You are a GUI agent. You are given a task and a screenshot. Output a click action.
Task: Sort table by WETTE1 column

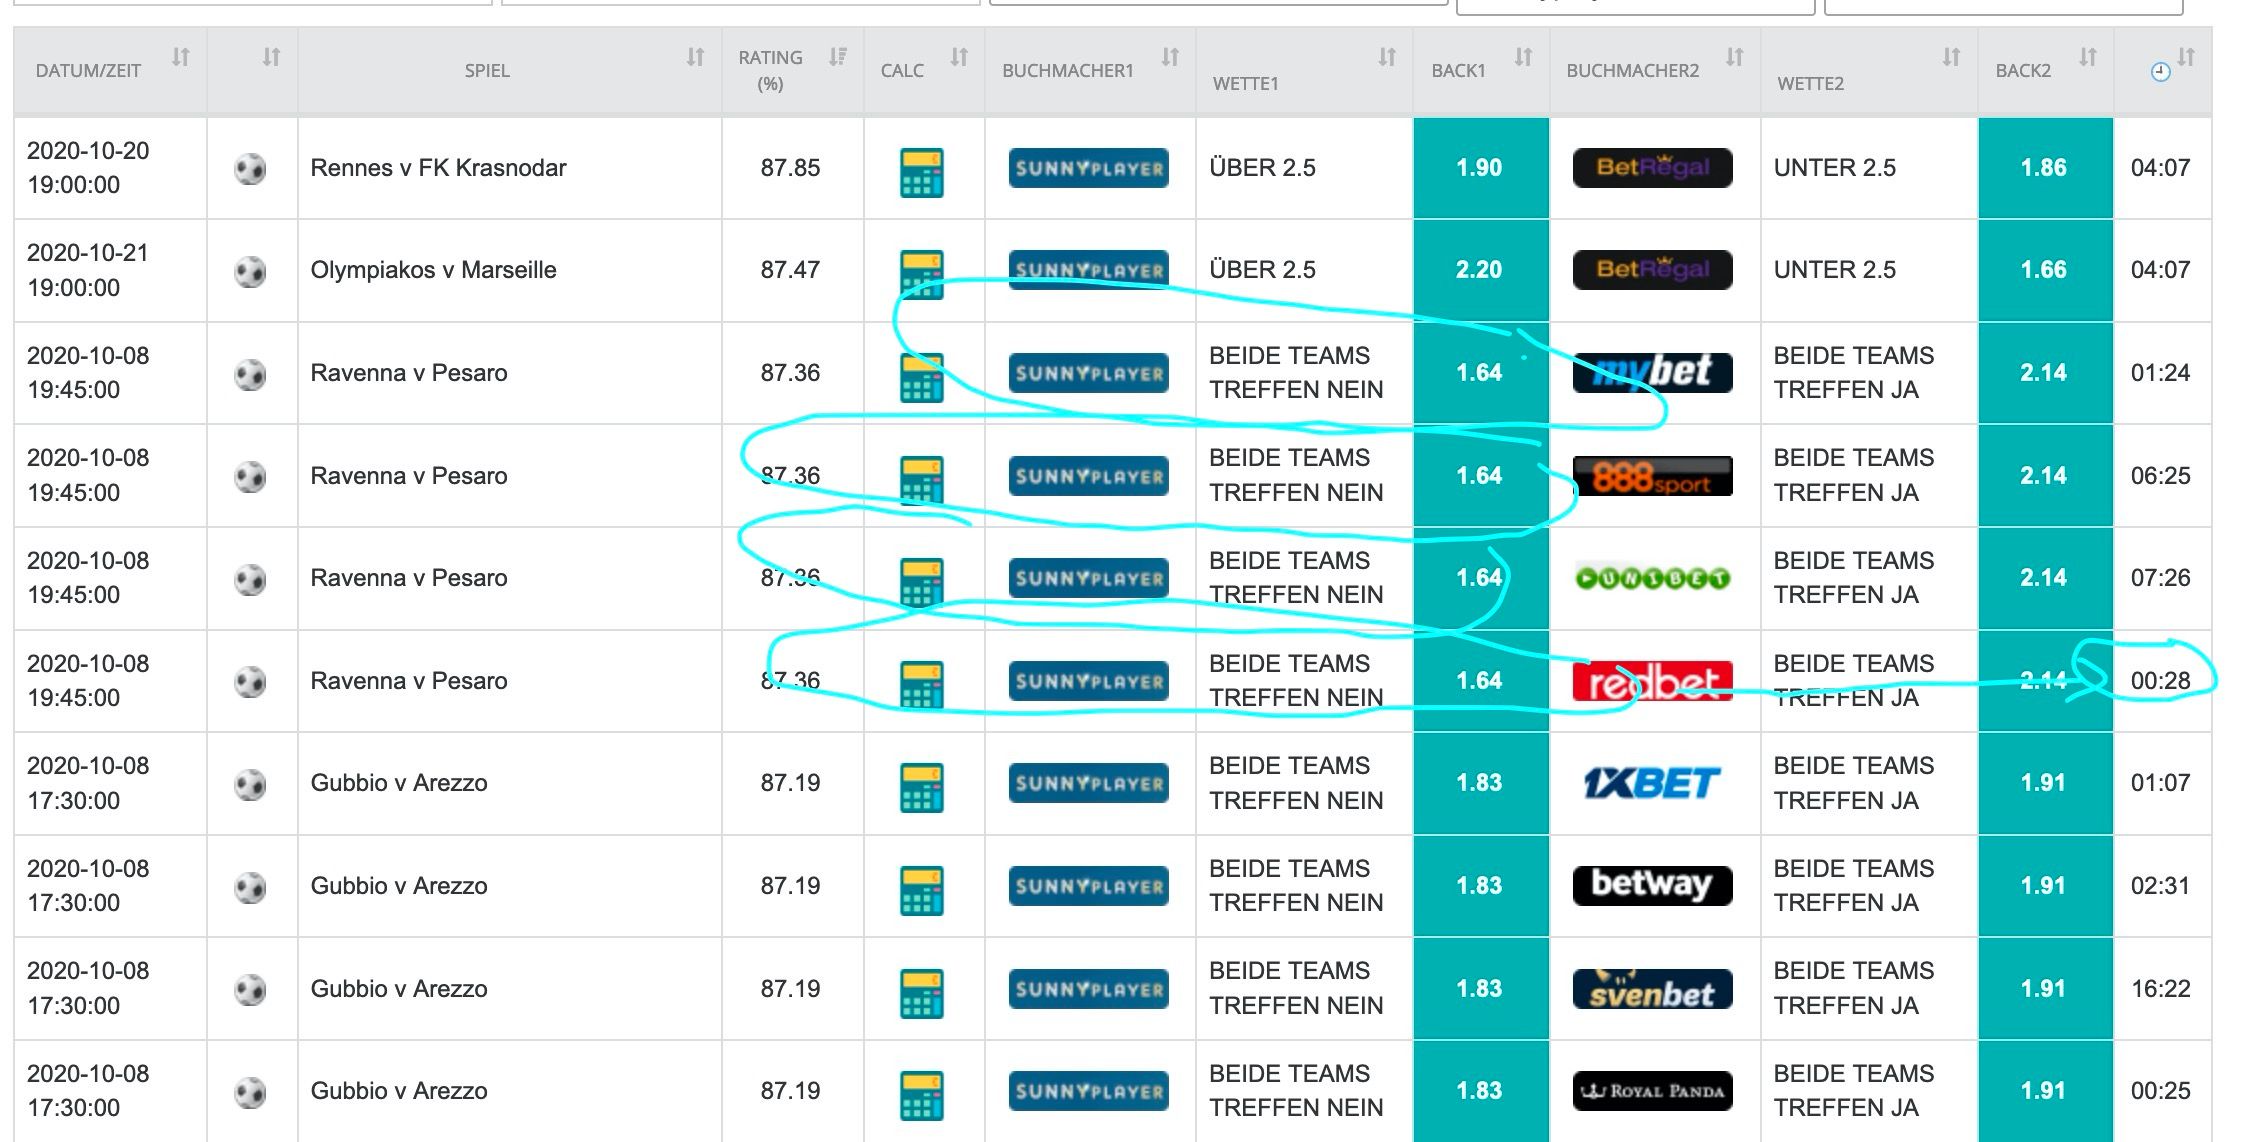1386,57
